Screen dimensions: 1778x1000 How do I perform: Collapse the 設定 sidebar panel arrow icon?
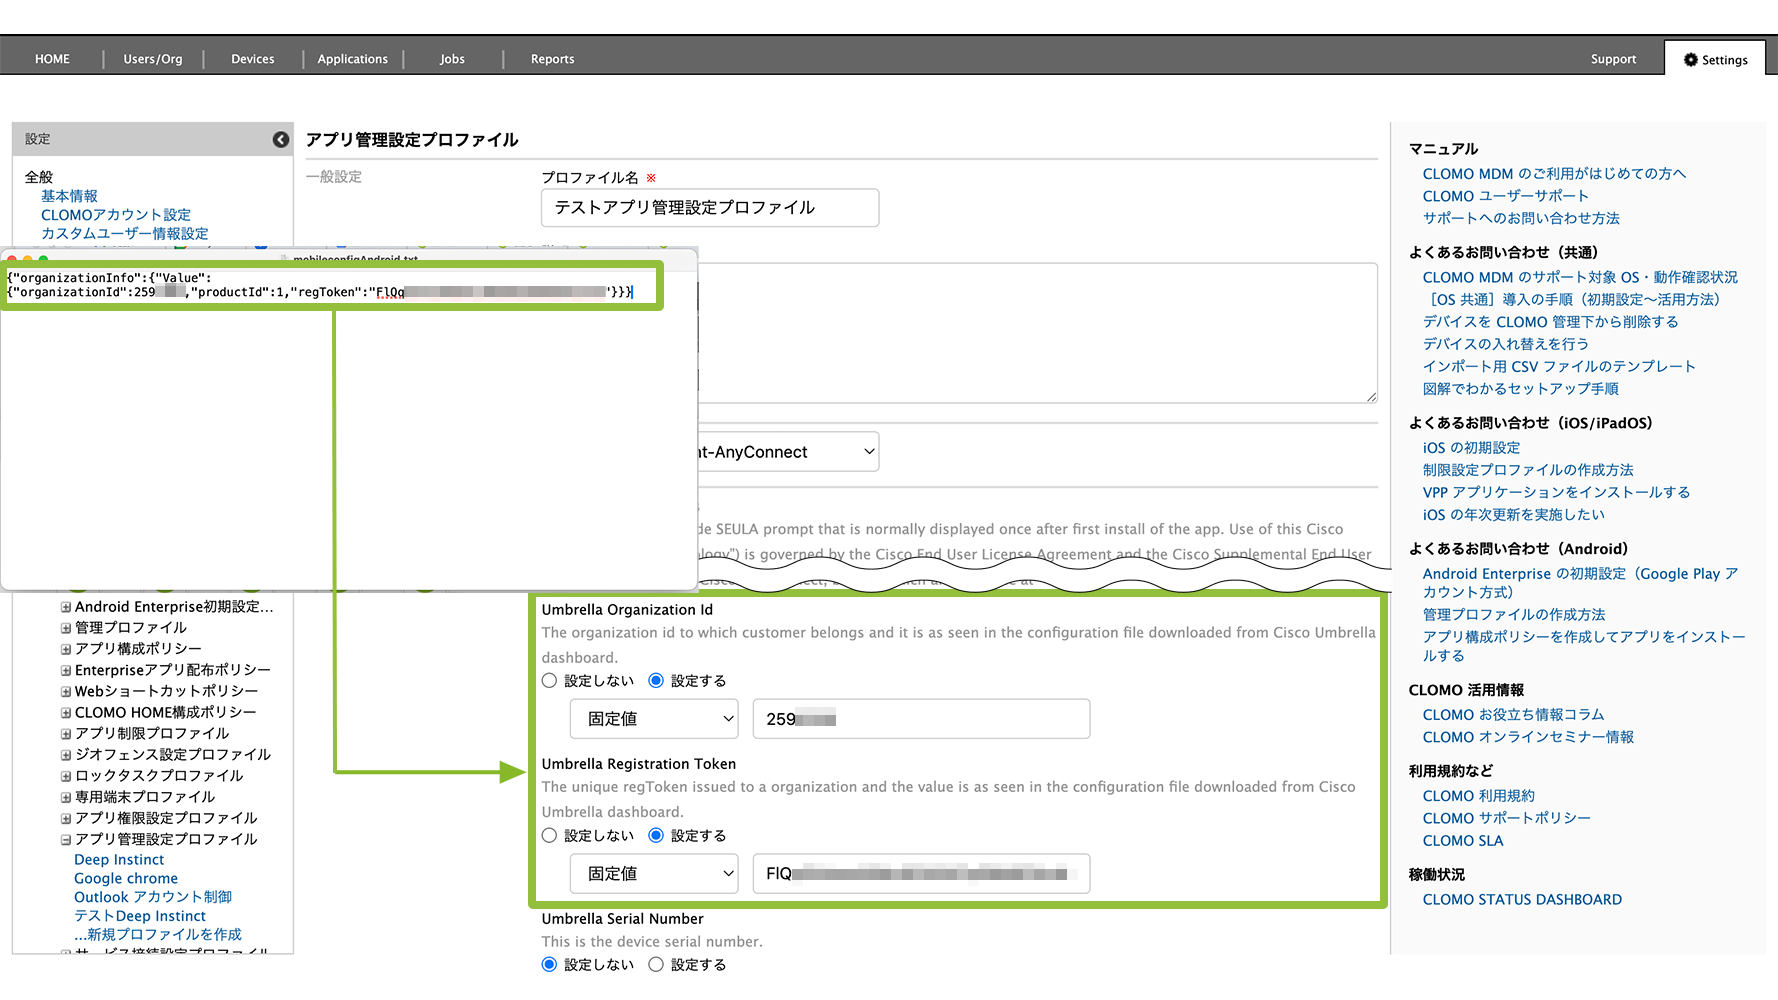coord(281,140)
